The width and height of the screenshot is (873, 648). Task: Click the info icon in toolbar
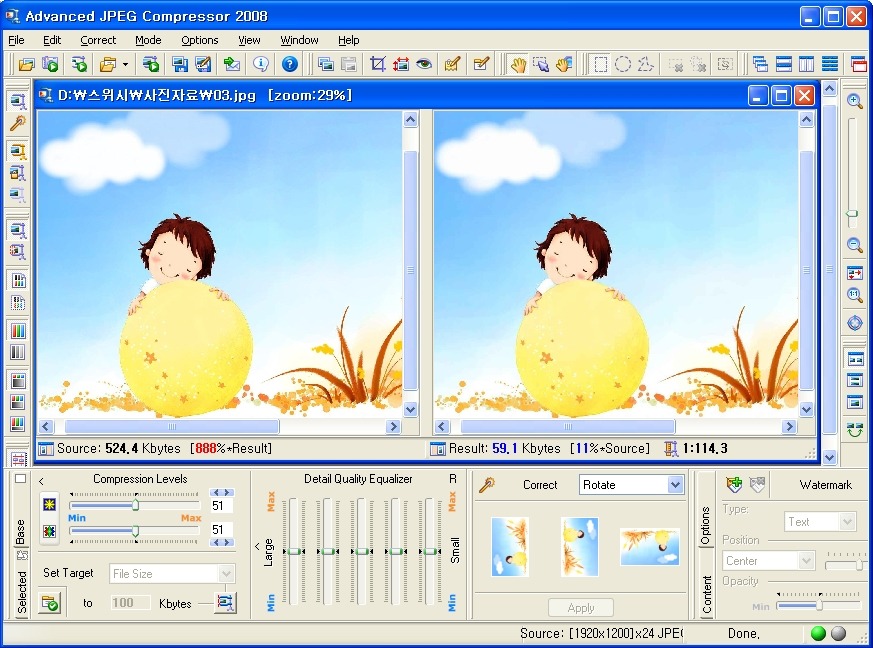[261, 64]
